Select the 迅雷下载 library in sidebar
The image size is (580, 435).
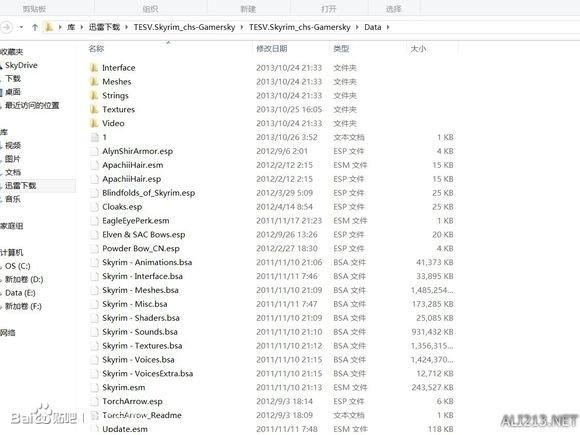click(20, 185)
